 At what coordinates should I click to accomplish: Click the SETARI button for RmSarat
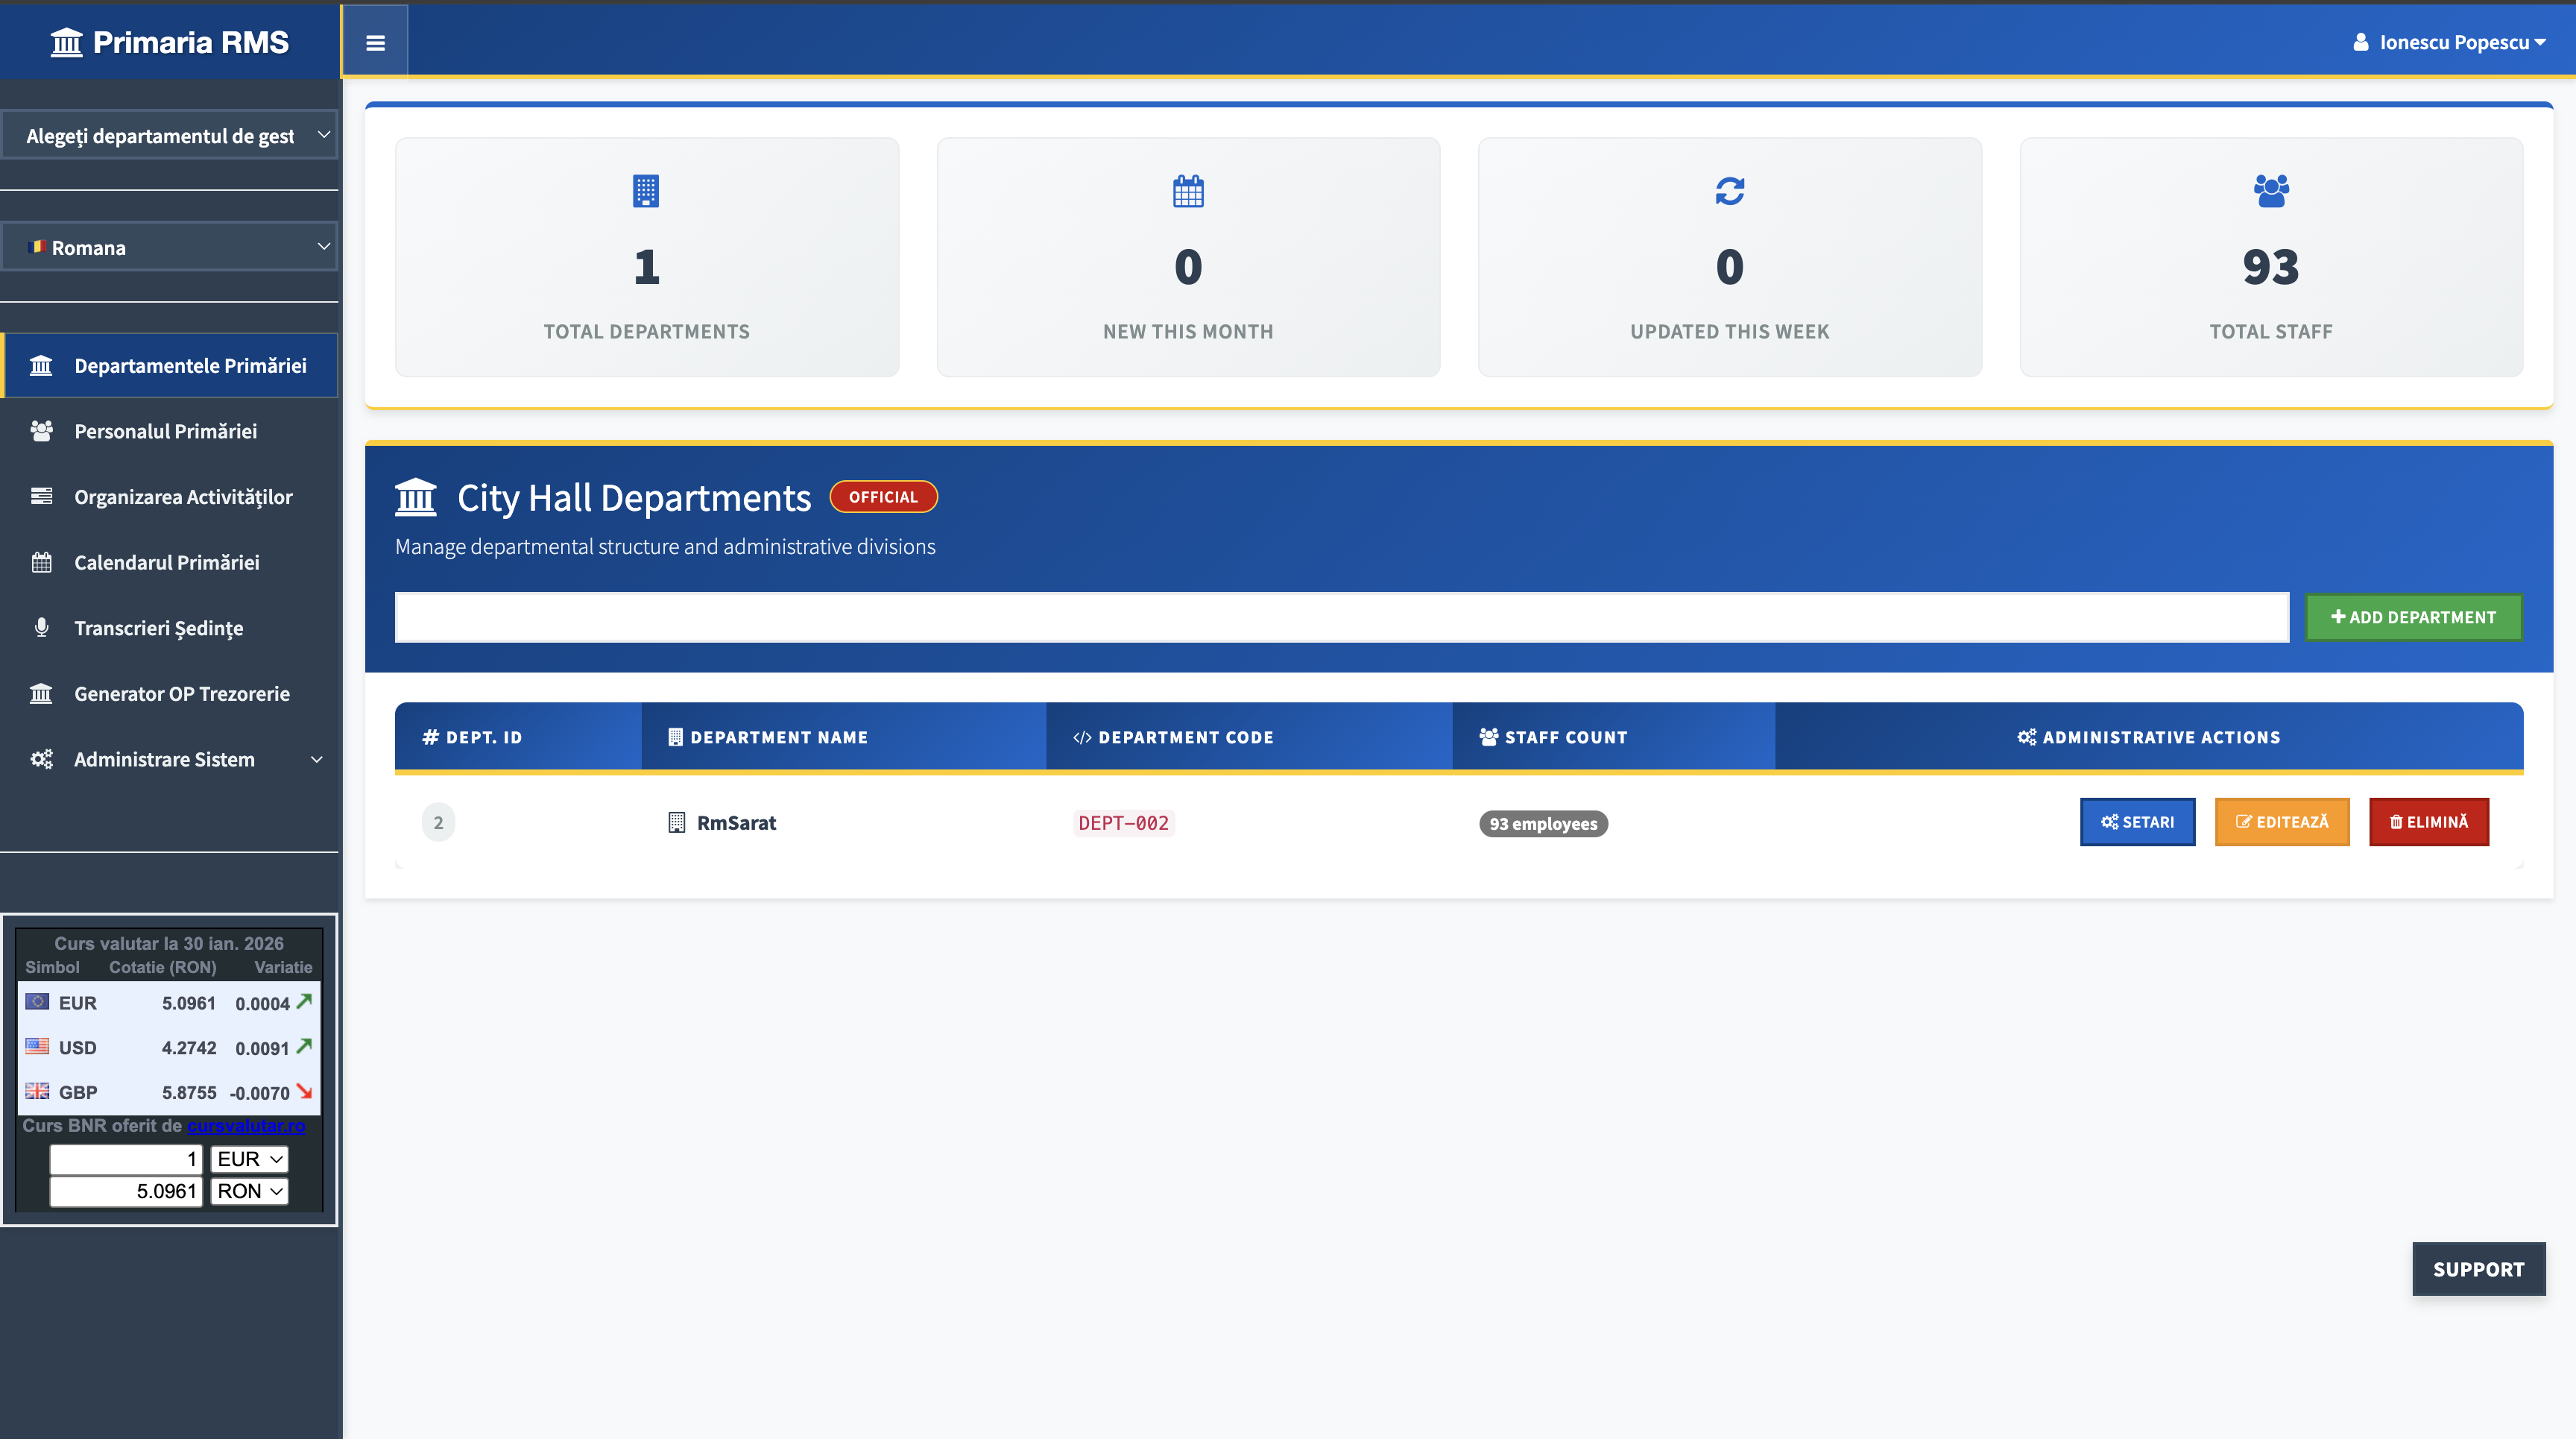[2137, 822]
